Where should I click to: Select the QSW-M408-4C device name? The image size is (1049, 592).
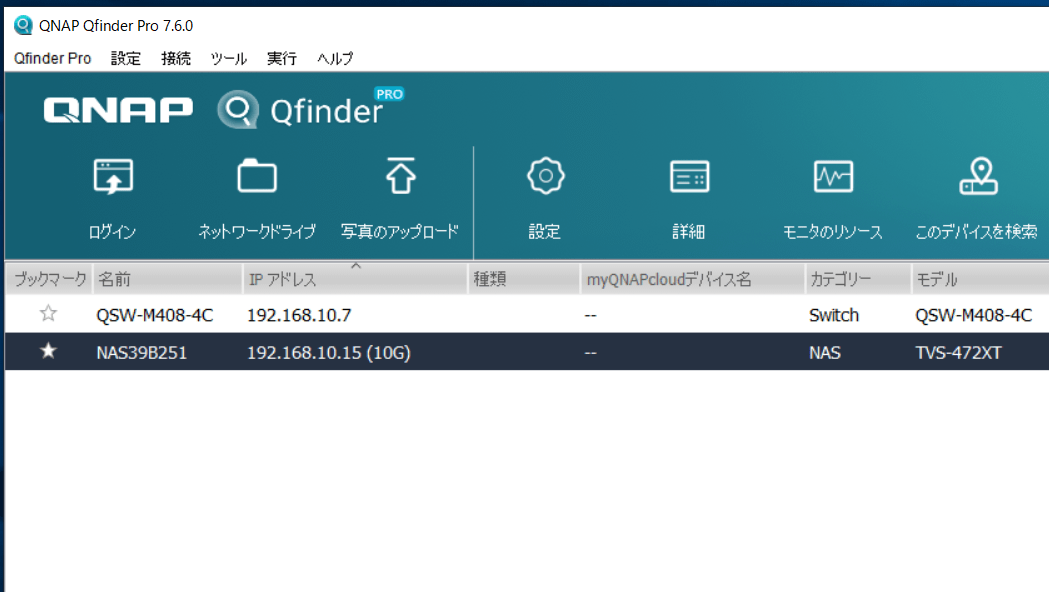[155, 315]
